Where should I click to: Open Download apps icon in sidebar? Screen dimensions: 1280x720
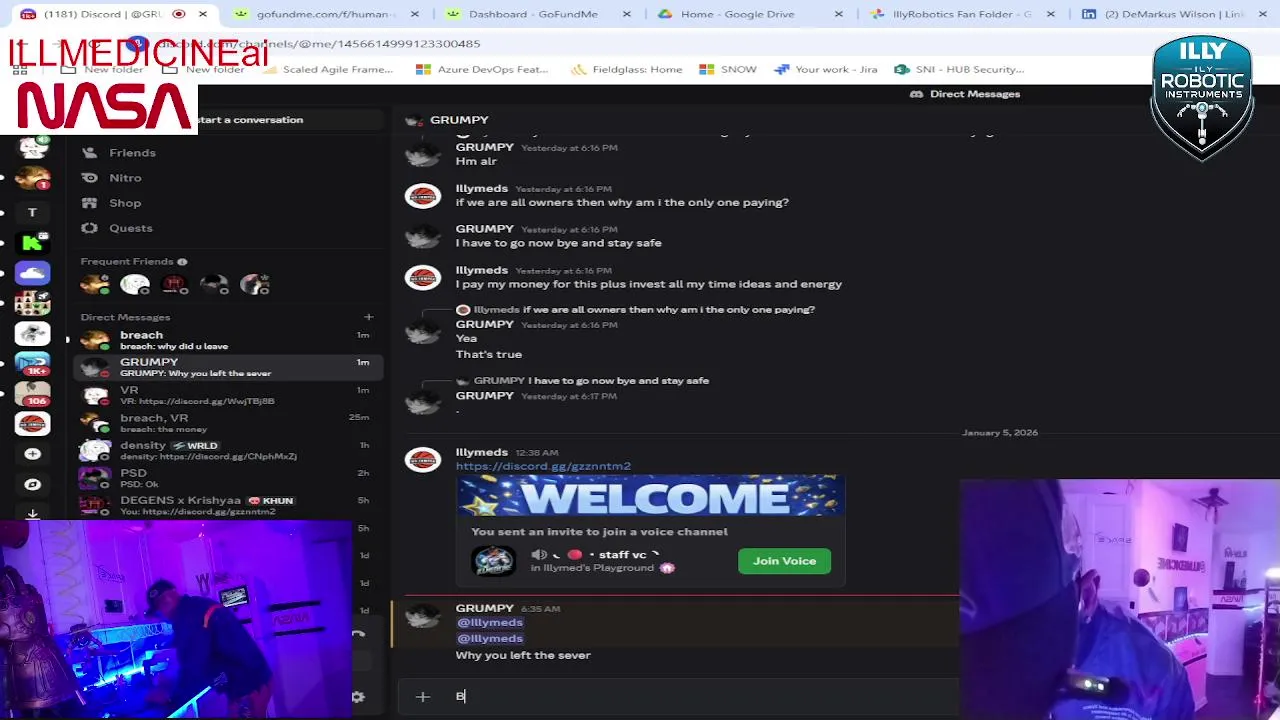click(x=32, y=513)
